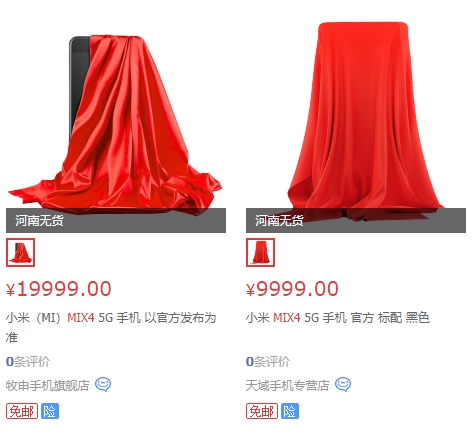This screenshot has height=441, width=476.
Task: Click the ¥19999.00 price
Action: (59, 289)
